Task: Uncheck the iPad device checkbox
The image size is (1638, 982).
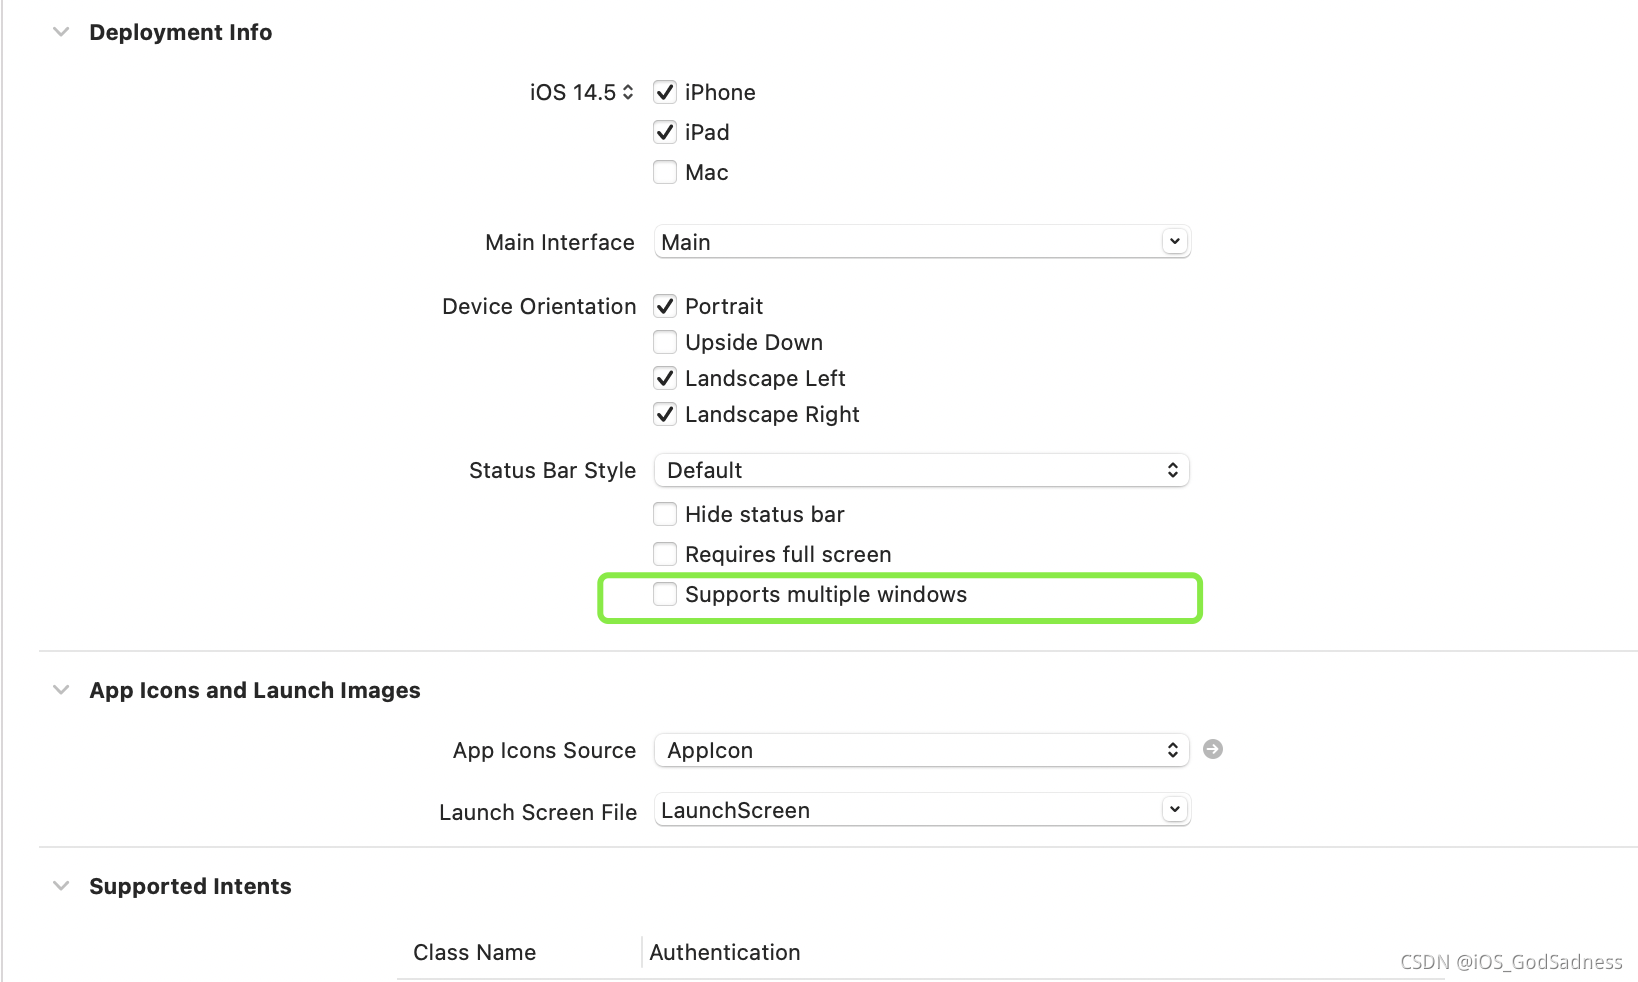Action: (665, 132)
